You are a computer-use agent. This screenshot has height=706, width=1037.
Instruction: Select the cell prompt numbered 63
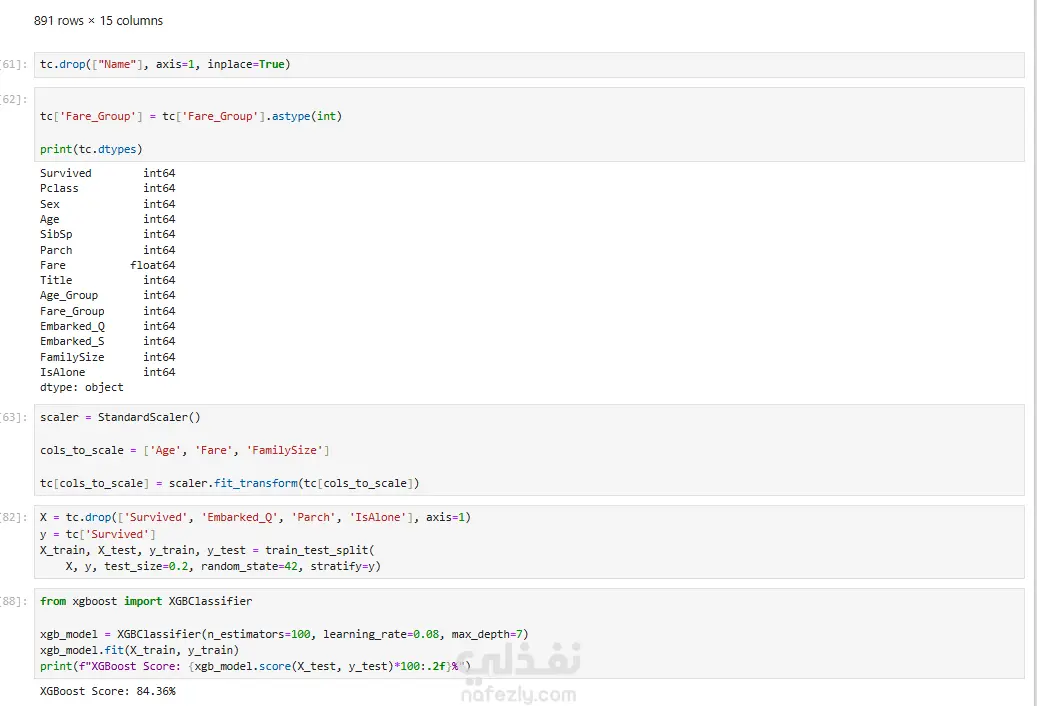point(14,418)
